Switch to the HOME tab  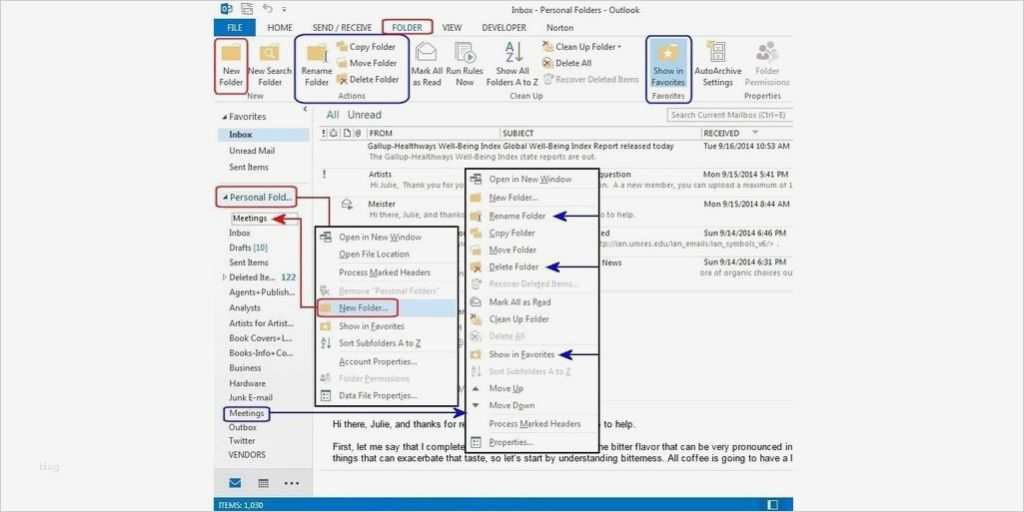coord(280,28)
